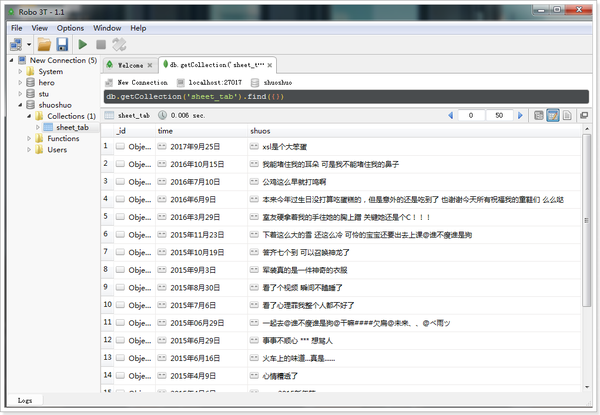Expand the Functions folder

point(29,138)
